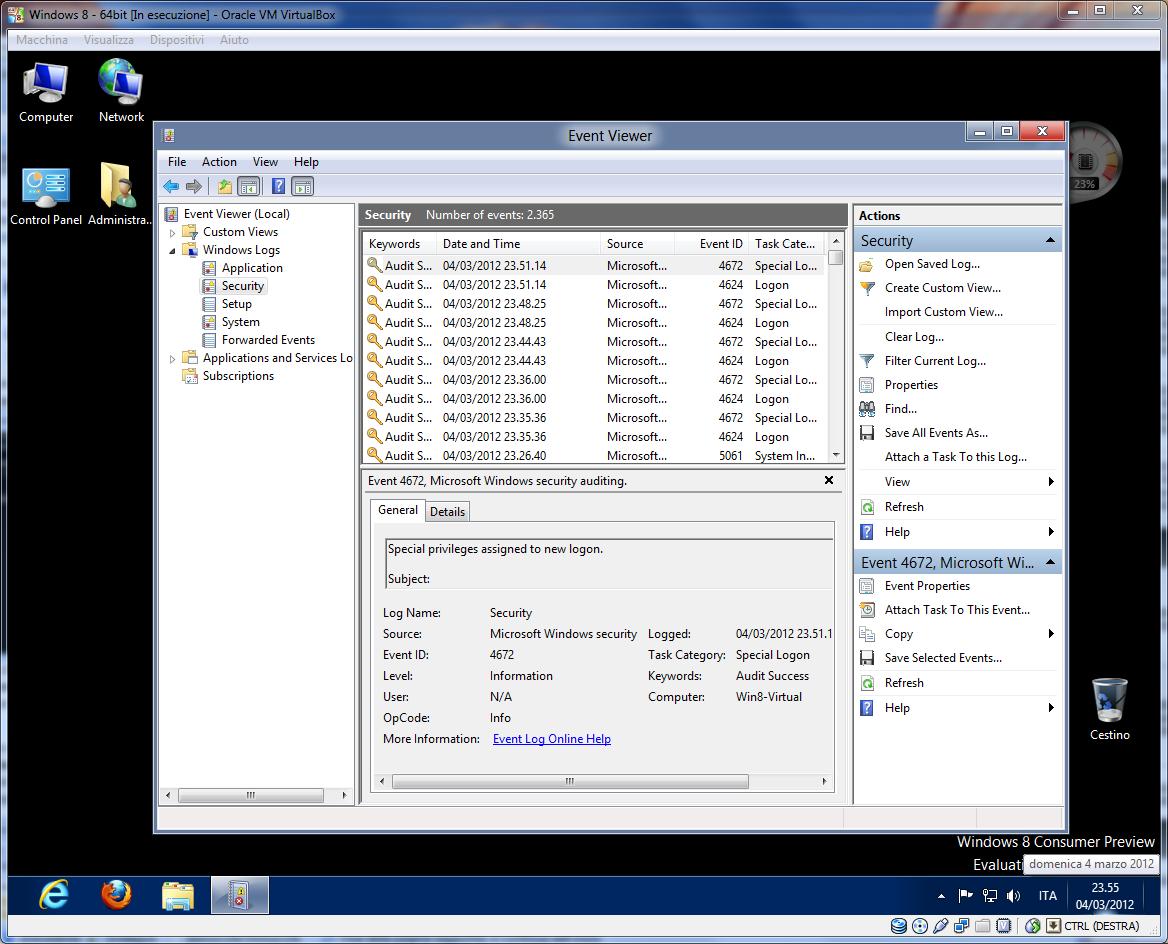
Task: Click Import Custom View... action
Action: [x=944, y=312]
